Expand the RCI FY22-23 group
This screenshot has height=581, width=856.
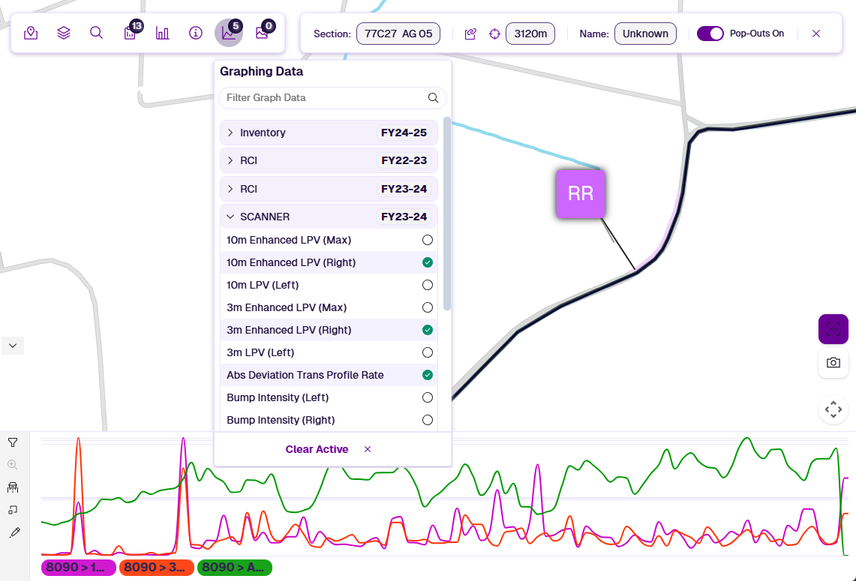click(x=329, y=161)
